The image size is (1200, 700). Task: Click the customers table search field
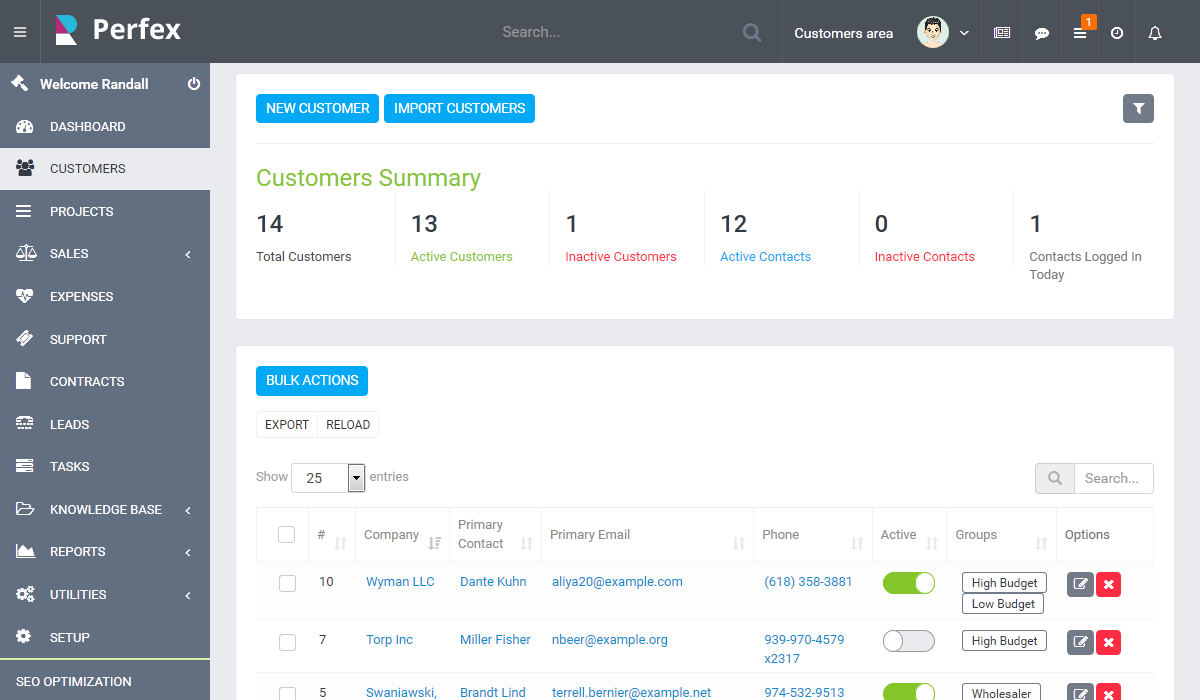[x=1112, y=479]
